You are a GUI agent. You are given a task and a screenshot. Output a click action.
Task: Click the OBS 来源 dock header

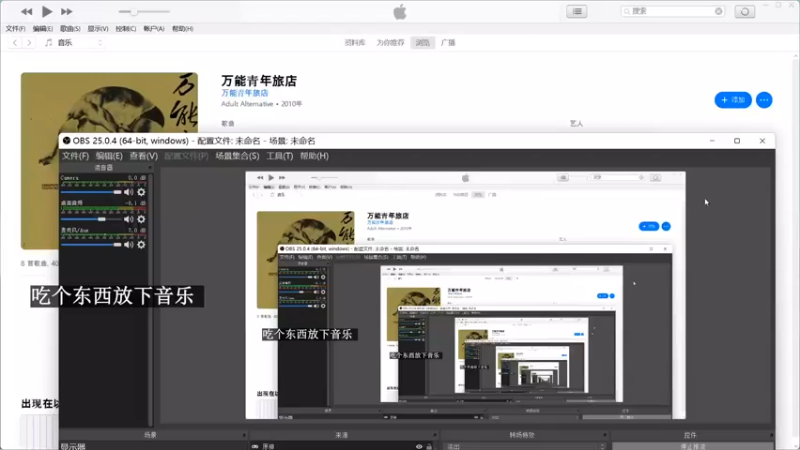pyautogui.click(x=342, y=435)
